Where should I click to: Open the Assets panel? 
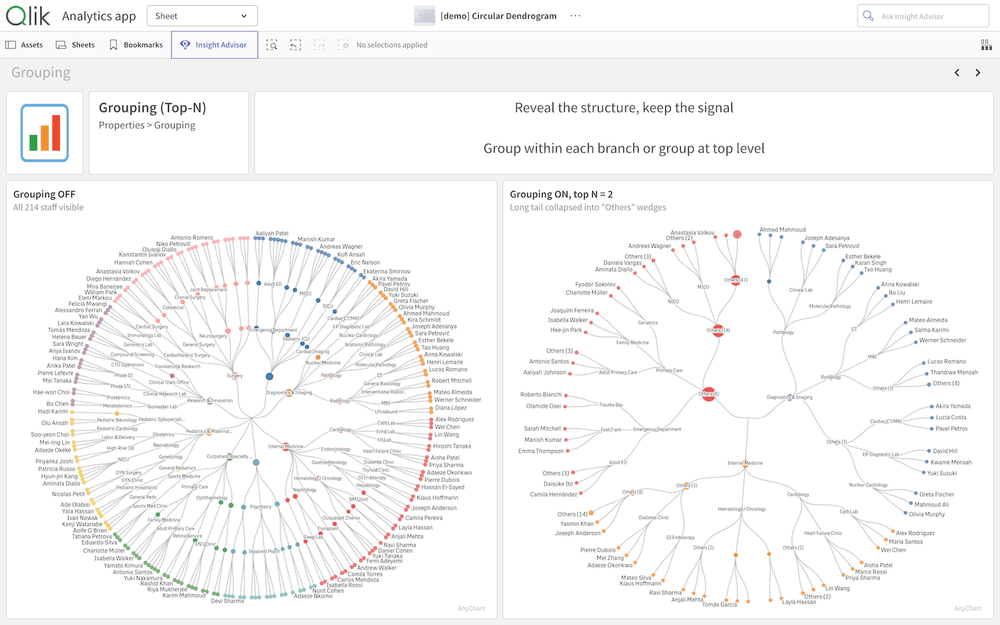[24, 45]
